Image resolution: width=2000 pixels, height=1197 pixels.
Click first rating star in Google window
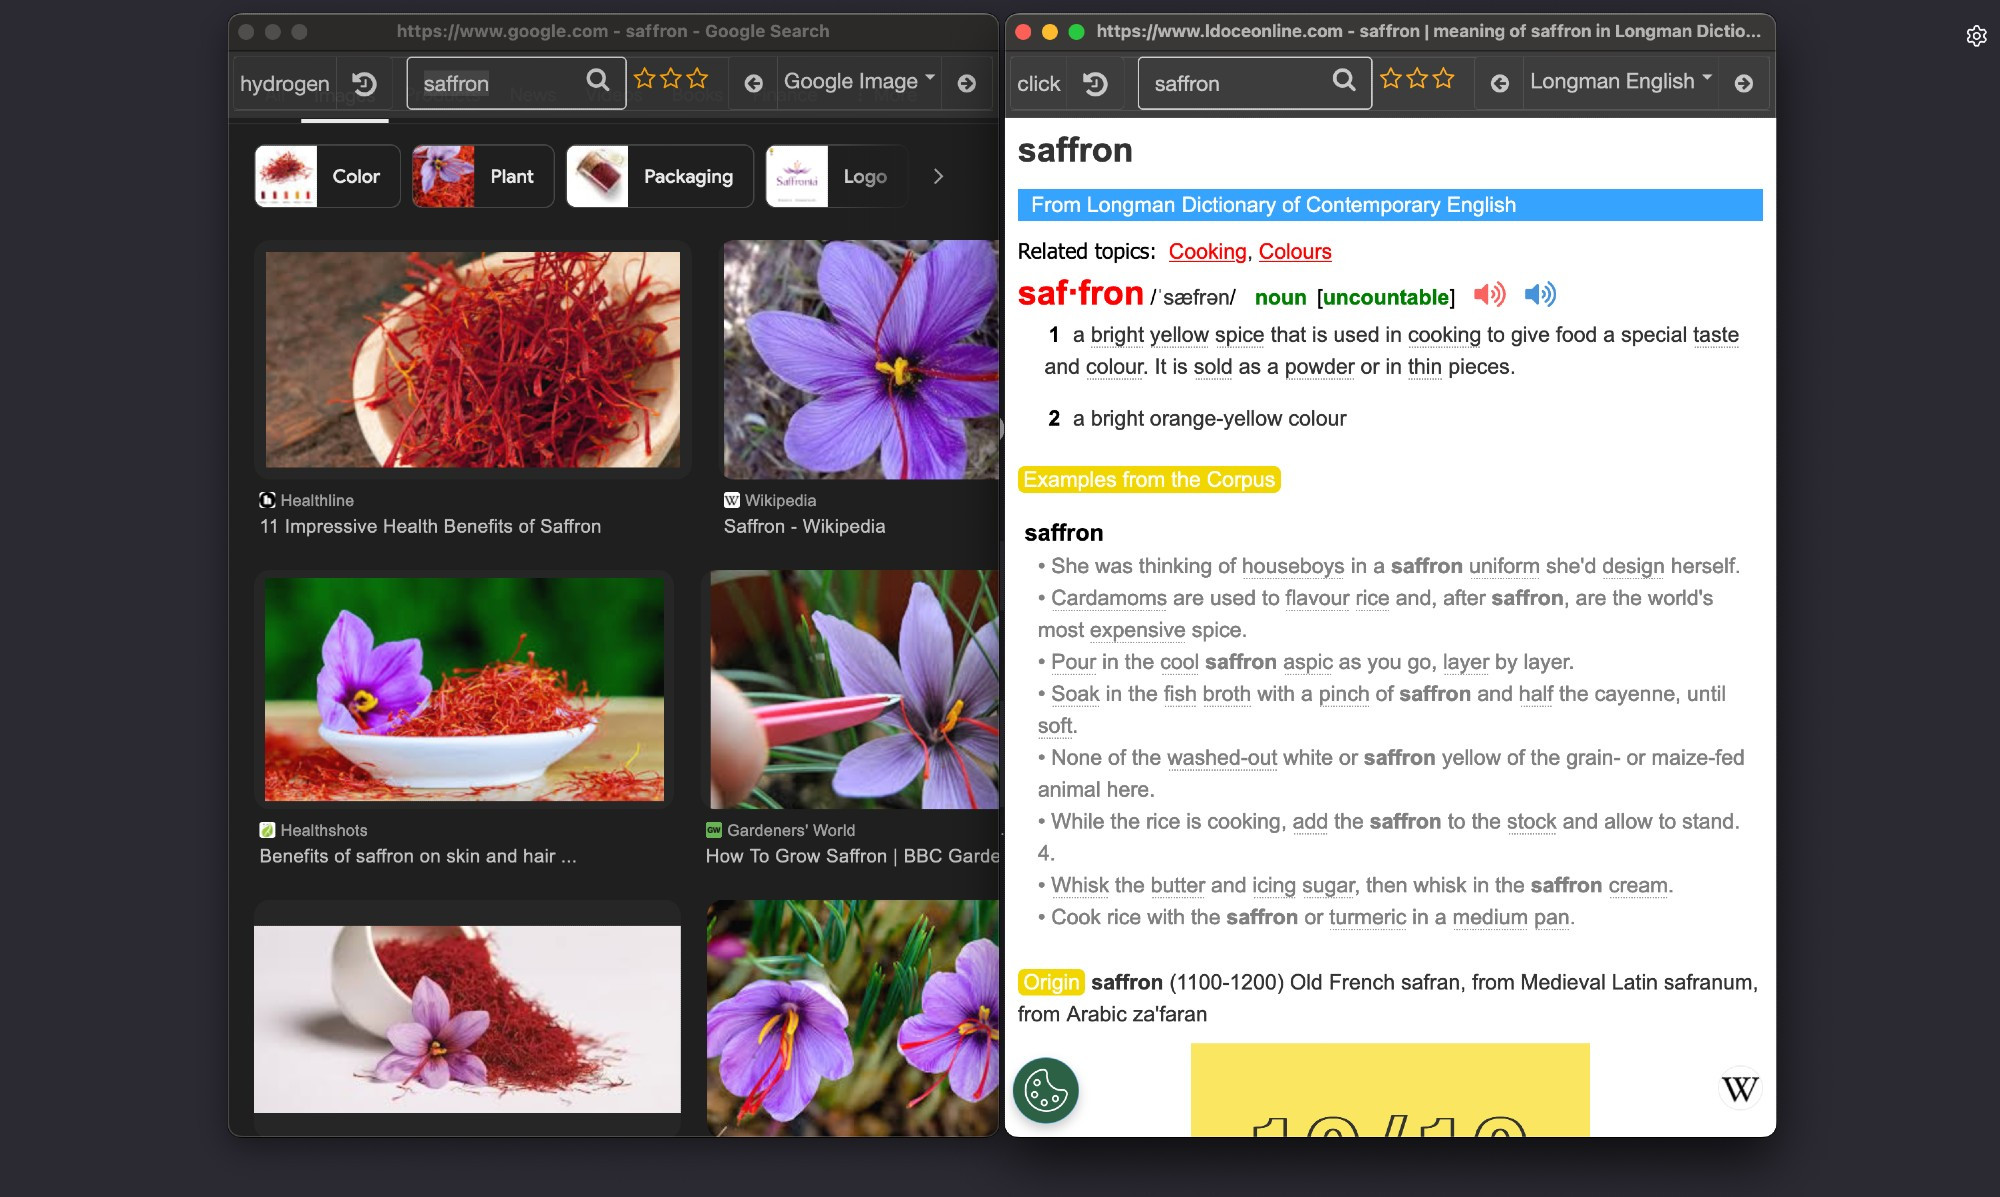pyautogui.click(x=645, y=78)
